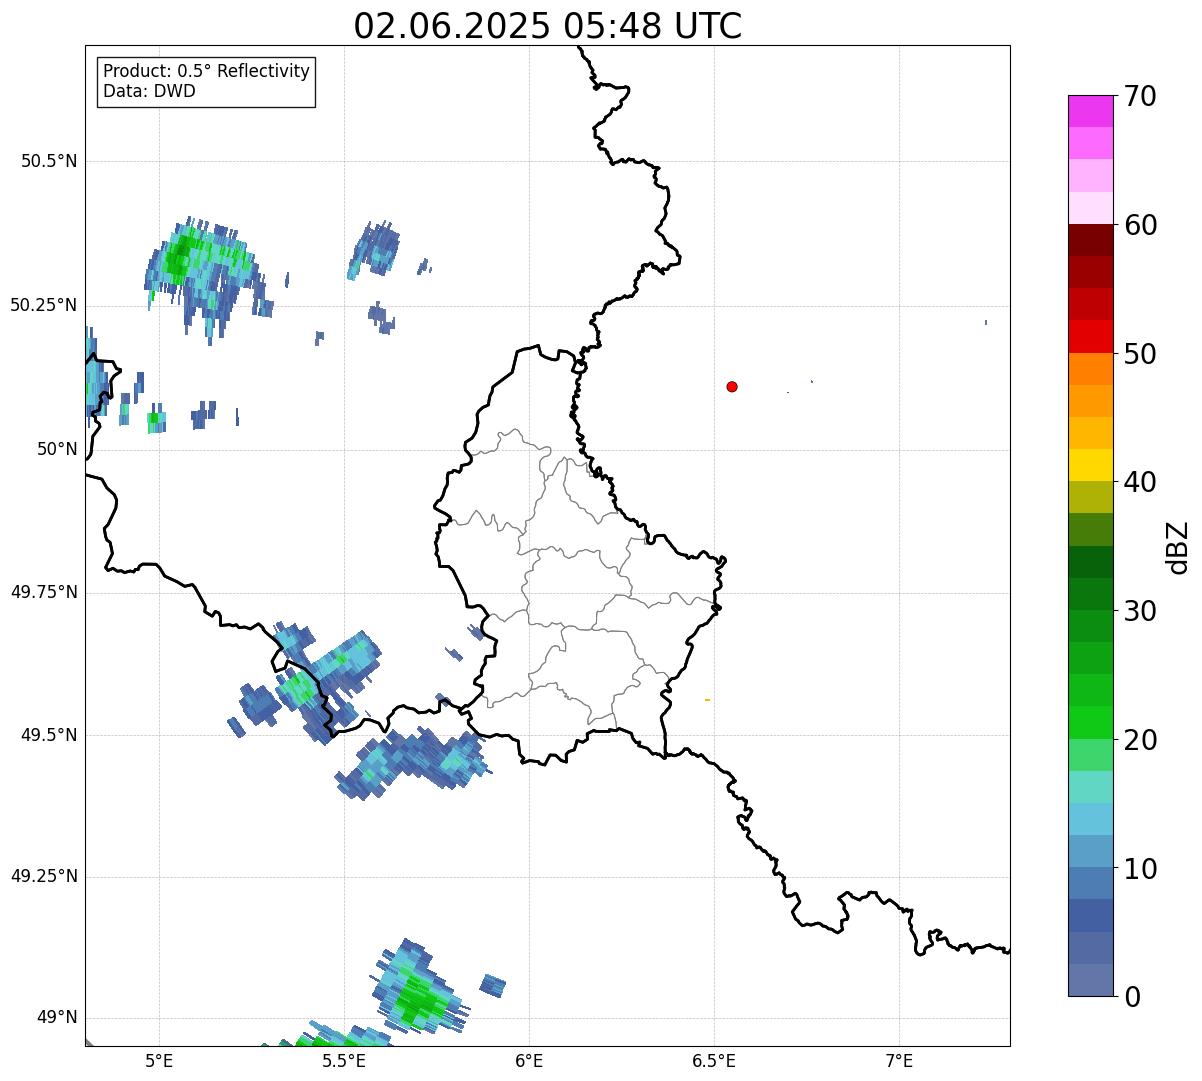
Task: Click the red station marker dot
Action: click(x=732, y=386)
